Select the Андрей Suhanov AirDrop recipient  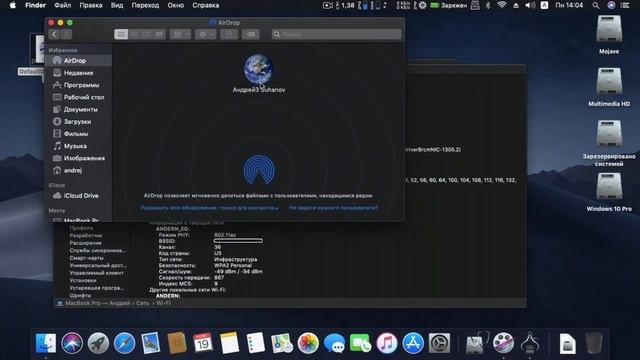pos(259,73)
